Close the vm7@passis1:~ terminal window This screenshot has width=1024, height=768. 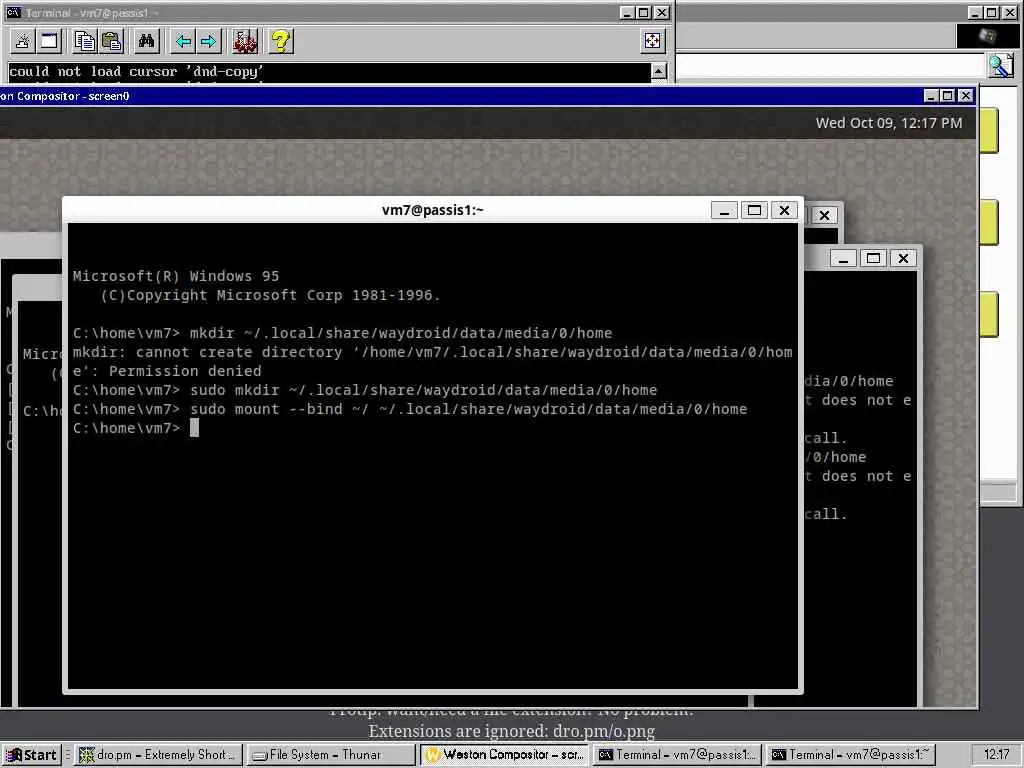pos(784,210)
